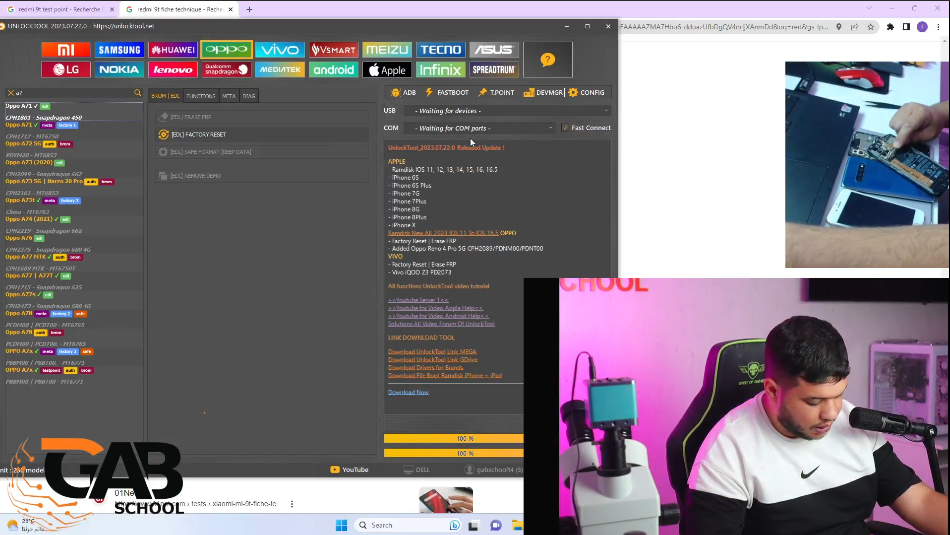Open the Windows Start menu
The height and width of the screenshot is (535, 950).
pyautogui.click(x=341, y=525)
